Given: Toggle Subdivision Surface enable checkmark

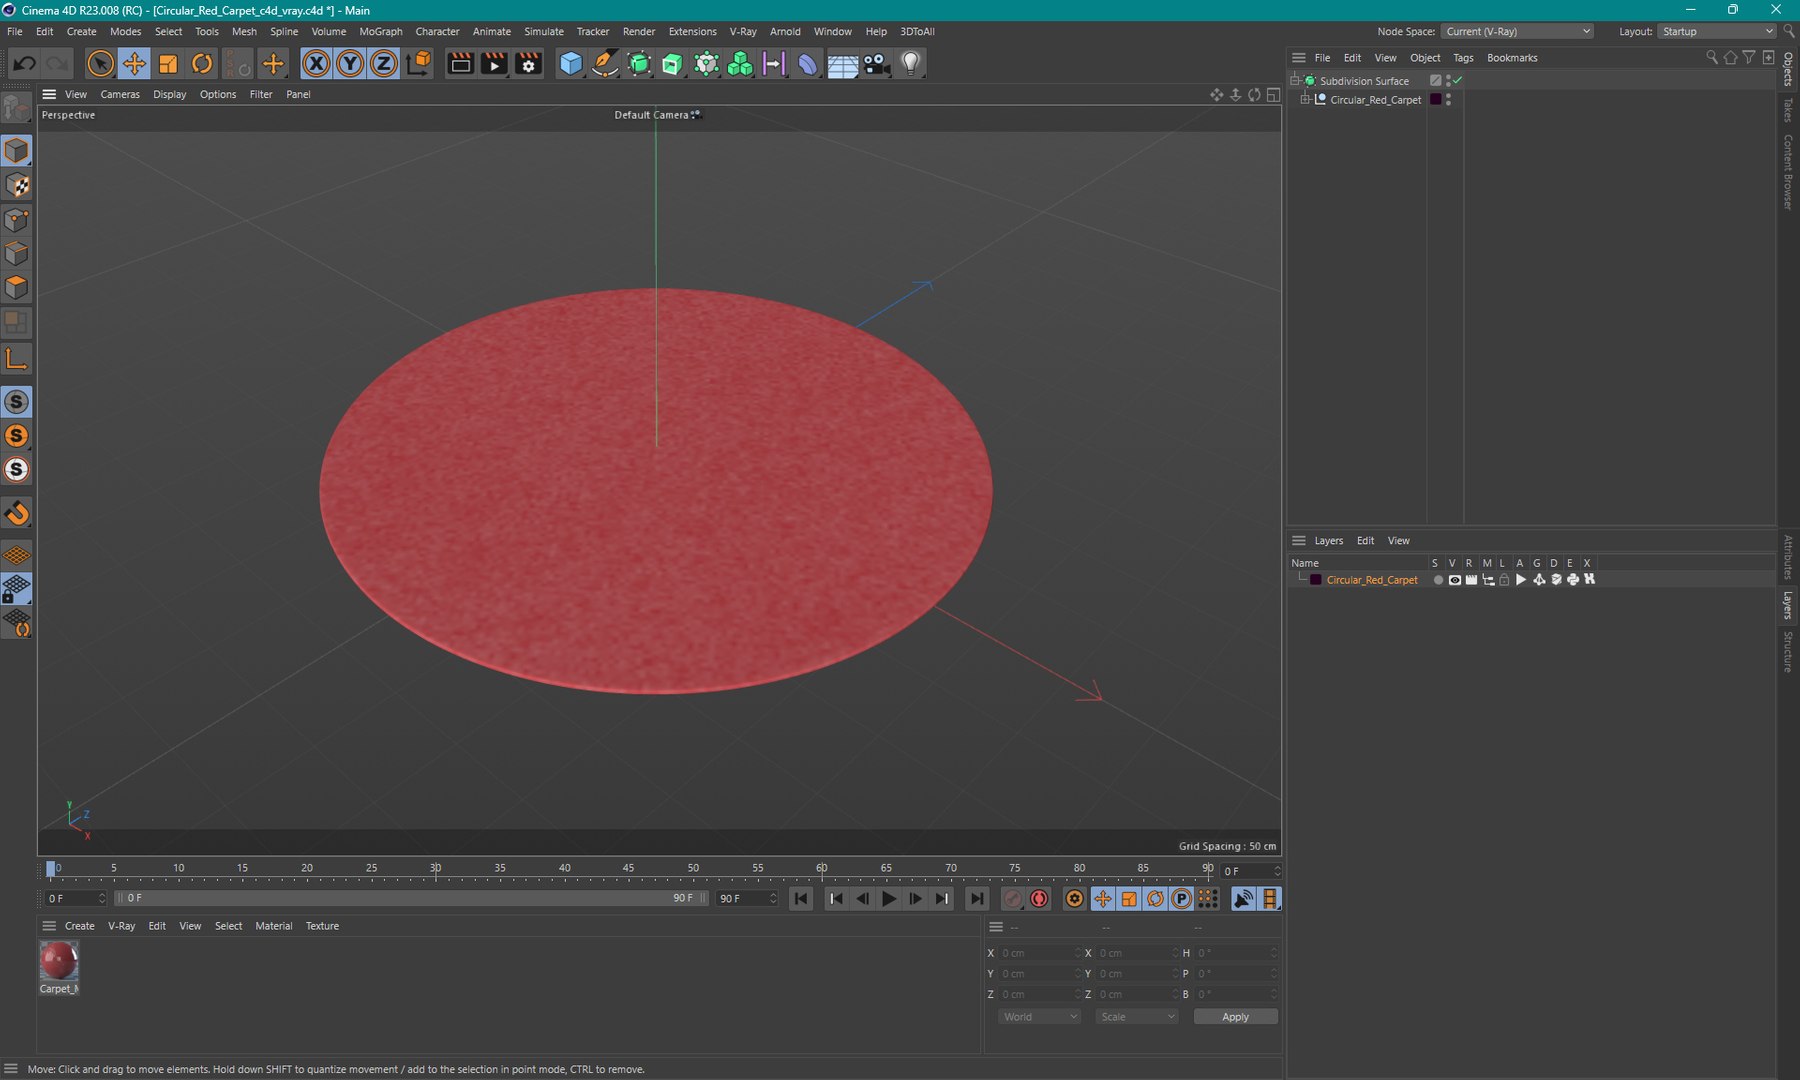Looking at the screenshot, I should tap(1458, 80).
